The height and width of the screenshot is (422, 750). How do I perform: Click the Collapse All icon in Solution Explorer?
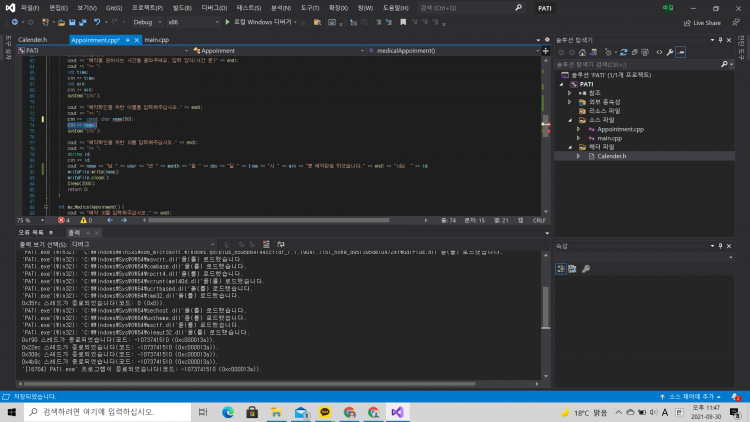point(634,52)
